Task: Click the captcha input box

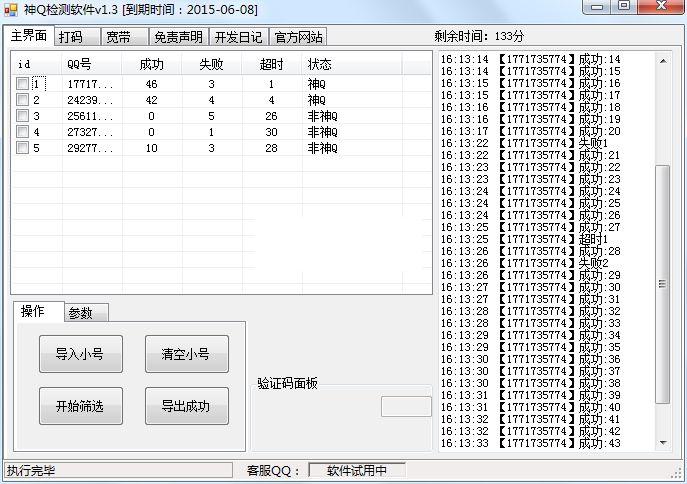Action: tap(406, 407)
